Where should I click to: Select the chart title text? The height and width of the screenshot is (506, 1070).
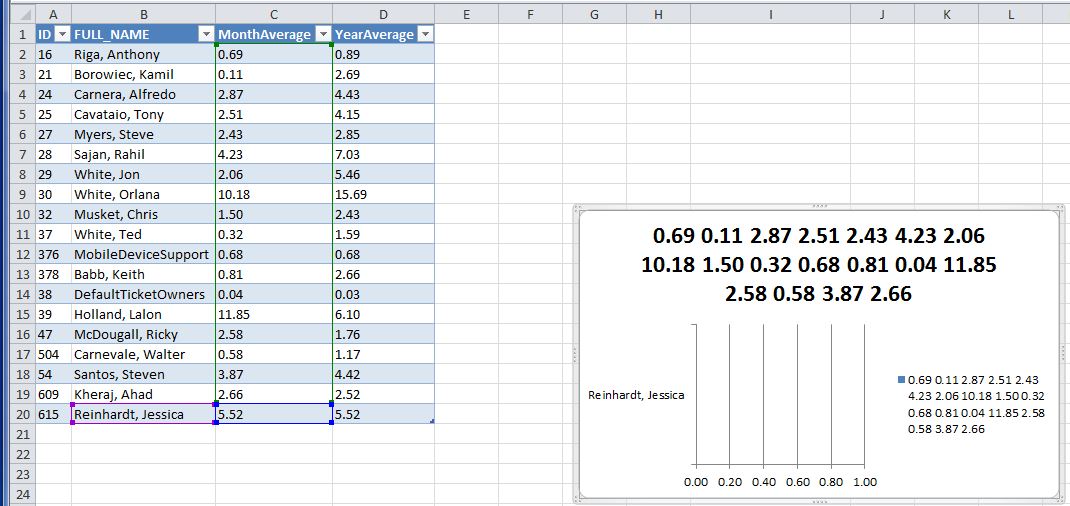819,265
